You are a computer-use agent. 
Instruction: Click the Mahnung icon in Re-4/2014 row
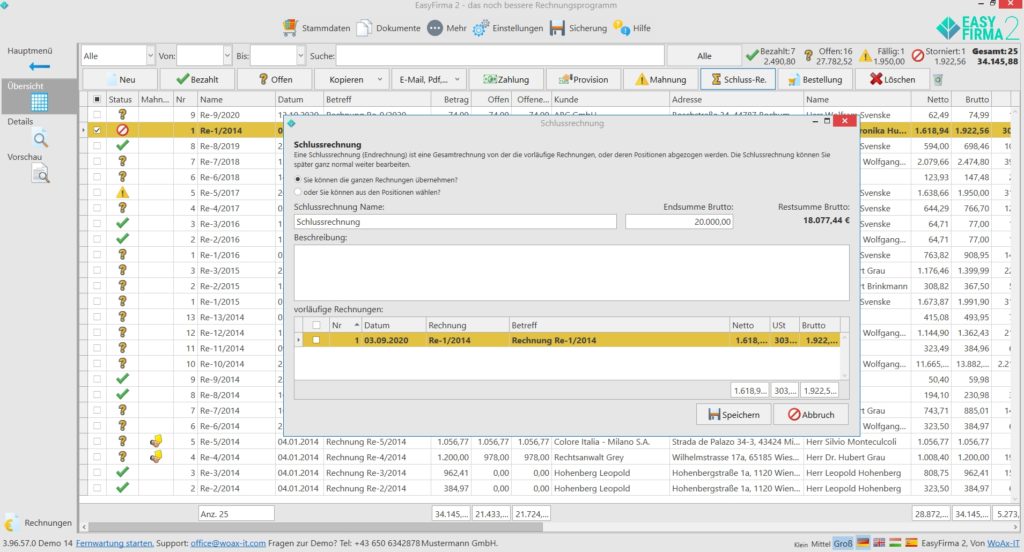(155, 457)
